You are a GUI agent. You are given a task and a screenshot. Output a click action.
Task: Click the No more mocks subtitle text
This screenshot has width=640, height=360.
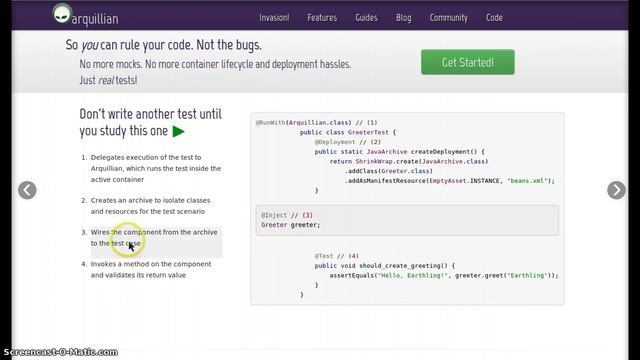coord(215,64)
